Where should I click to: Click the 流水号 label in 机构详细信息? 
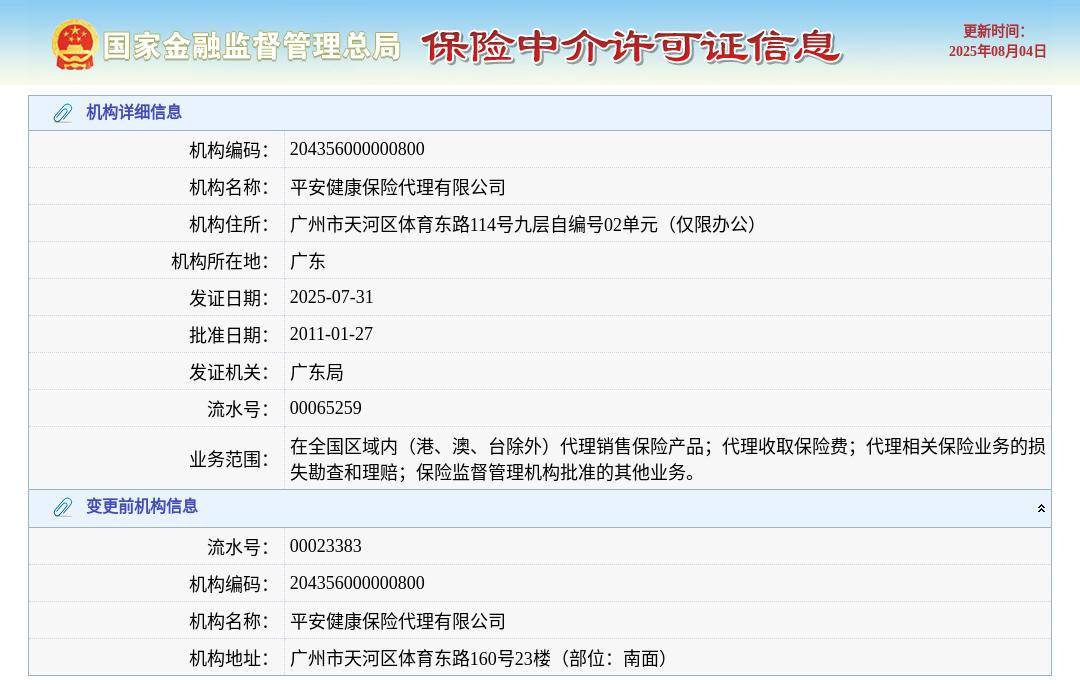(x=238, y=410)
